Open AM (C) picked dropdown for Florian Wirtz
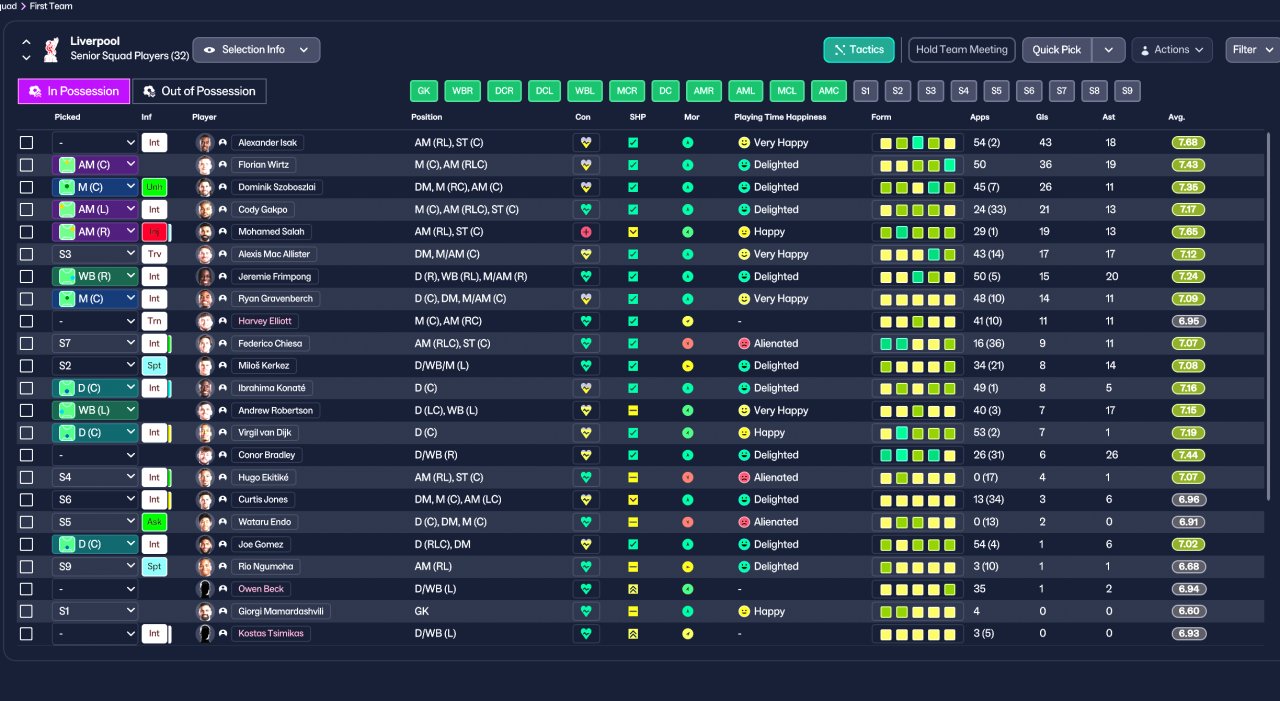This screenshot has height=701, width=1280. click(x=95, y=165)
